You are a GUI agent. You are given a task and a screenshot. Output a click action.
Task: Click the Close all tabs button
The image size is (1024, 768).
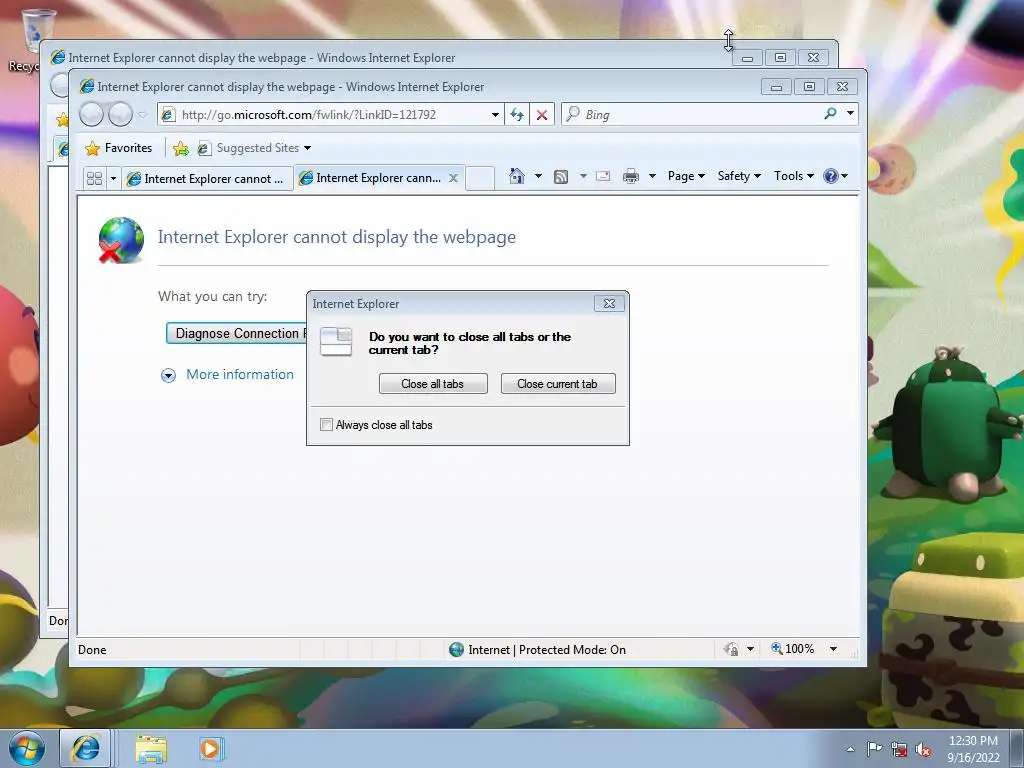pos(433,383)
